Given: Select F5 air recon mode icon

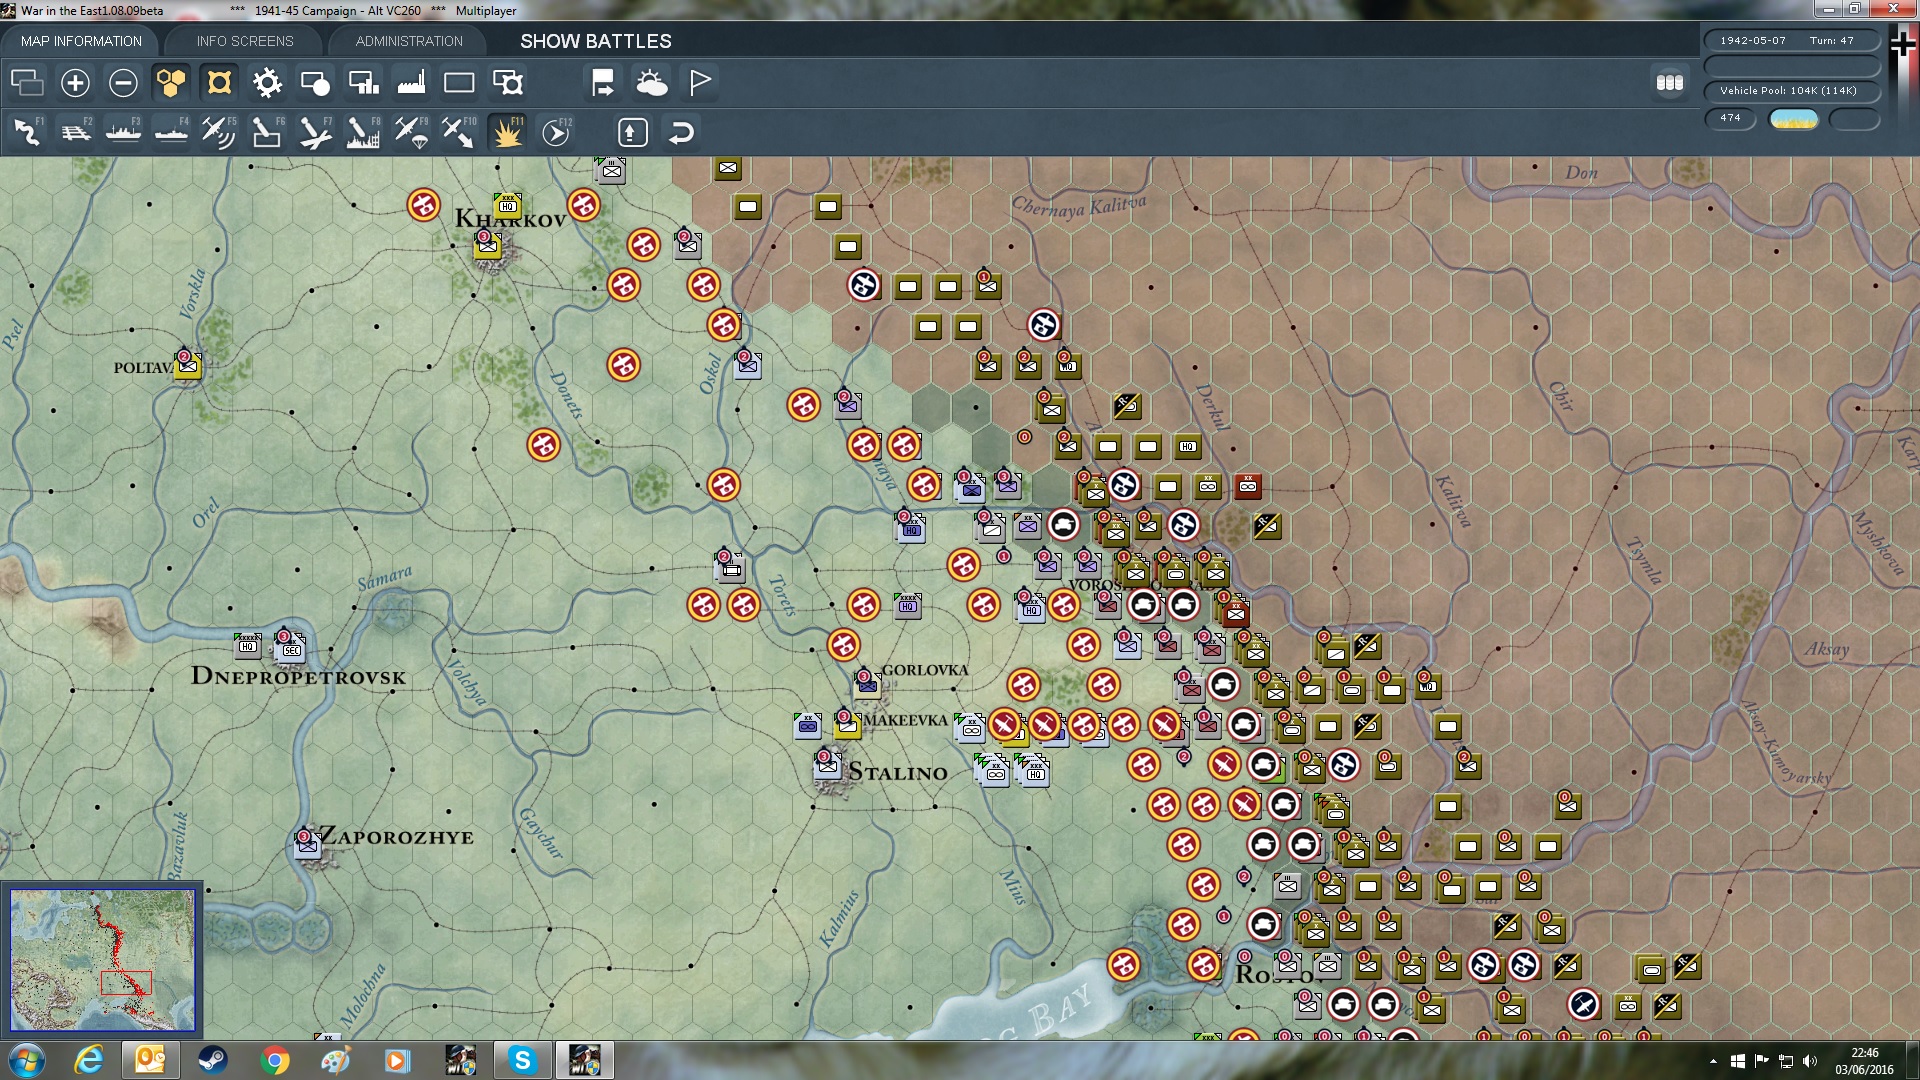Looking at the screenshot, I should 218,132.
